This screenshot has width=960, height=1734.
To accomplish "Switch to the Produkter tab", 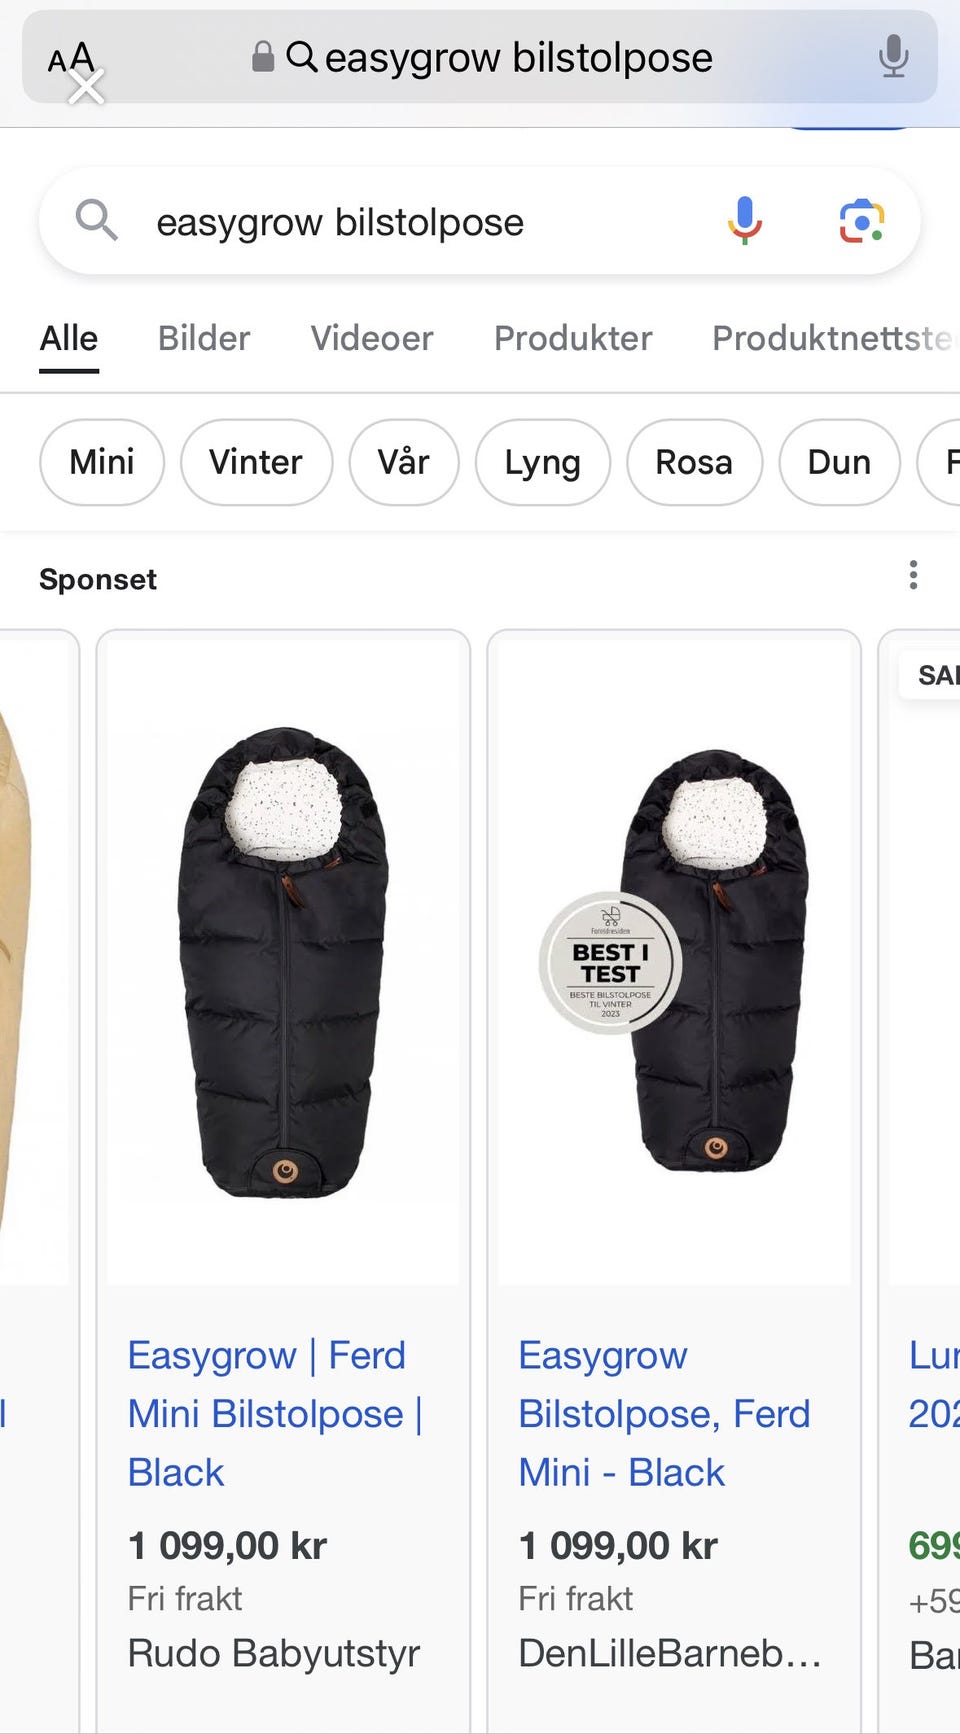I will tap(573, 338).
